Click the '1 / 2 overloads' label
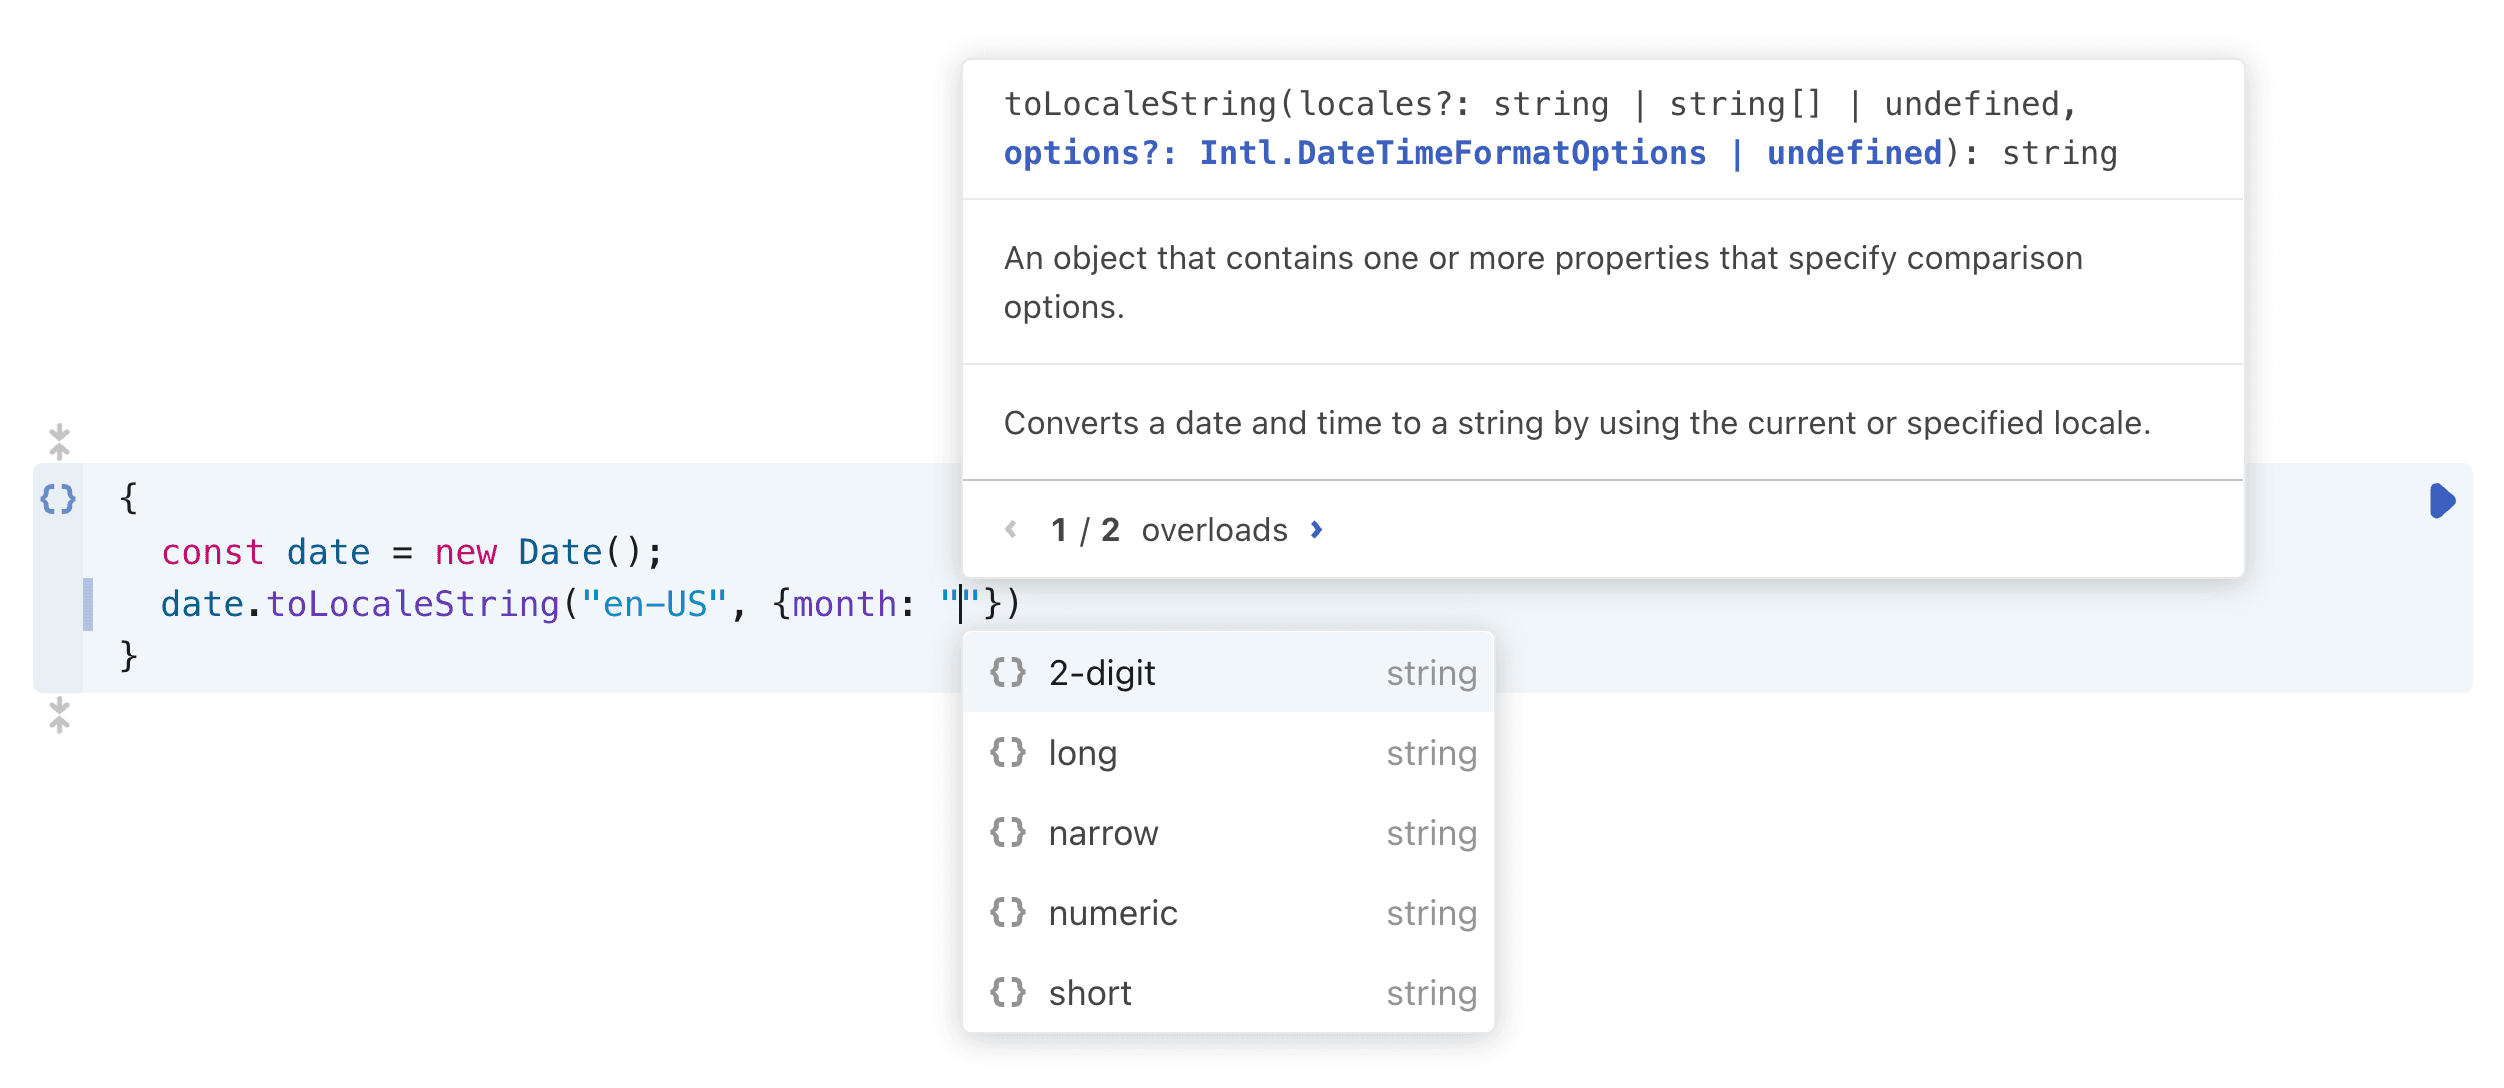The width and height of the screenshot is (2504, 1088). click(1169, 529)
